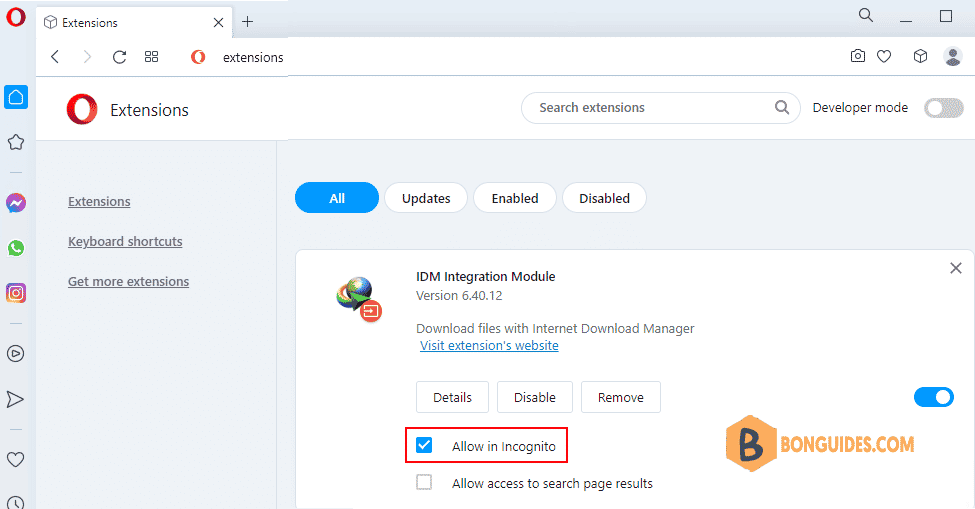Open Instagram in the sidebar
This screenshot has height=509, width=975.
pyautogui.click(x=16, y=293)
